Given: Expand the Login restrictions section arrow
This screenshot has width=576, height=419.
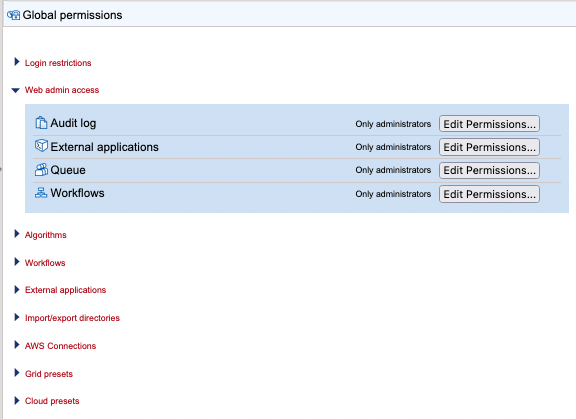Looking at the screenshot, I should pyautogui.click(x=17, y=62).
